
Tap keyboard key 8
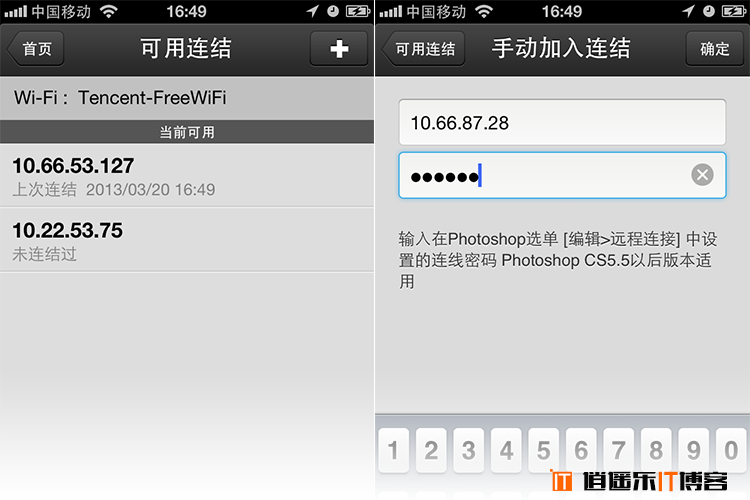pyautogui.click(x=656, y=450)
